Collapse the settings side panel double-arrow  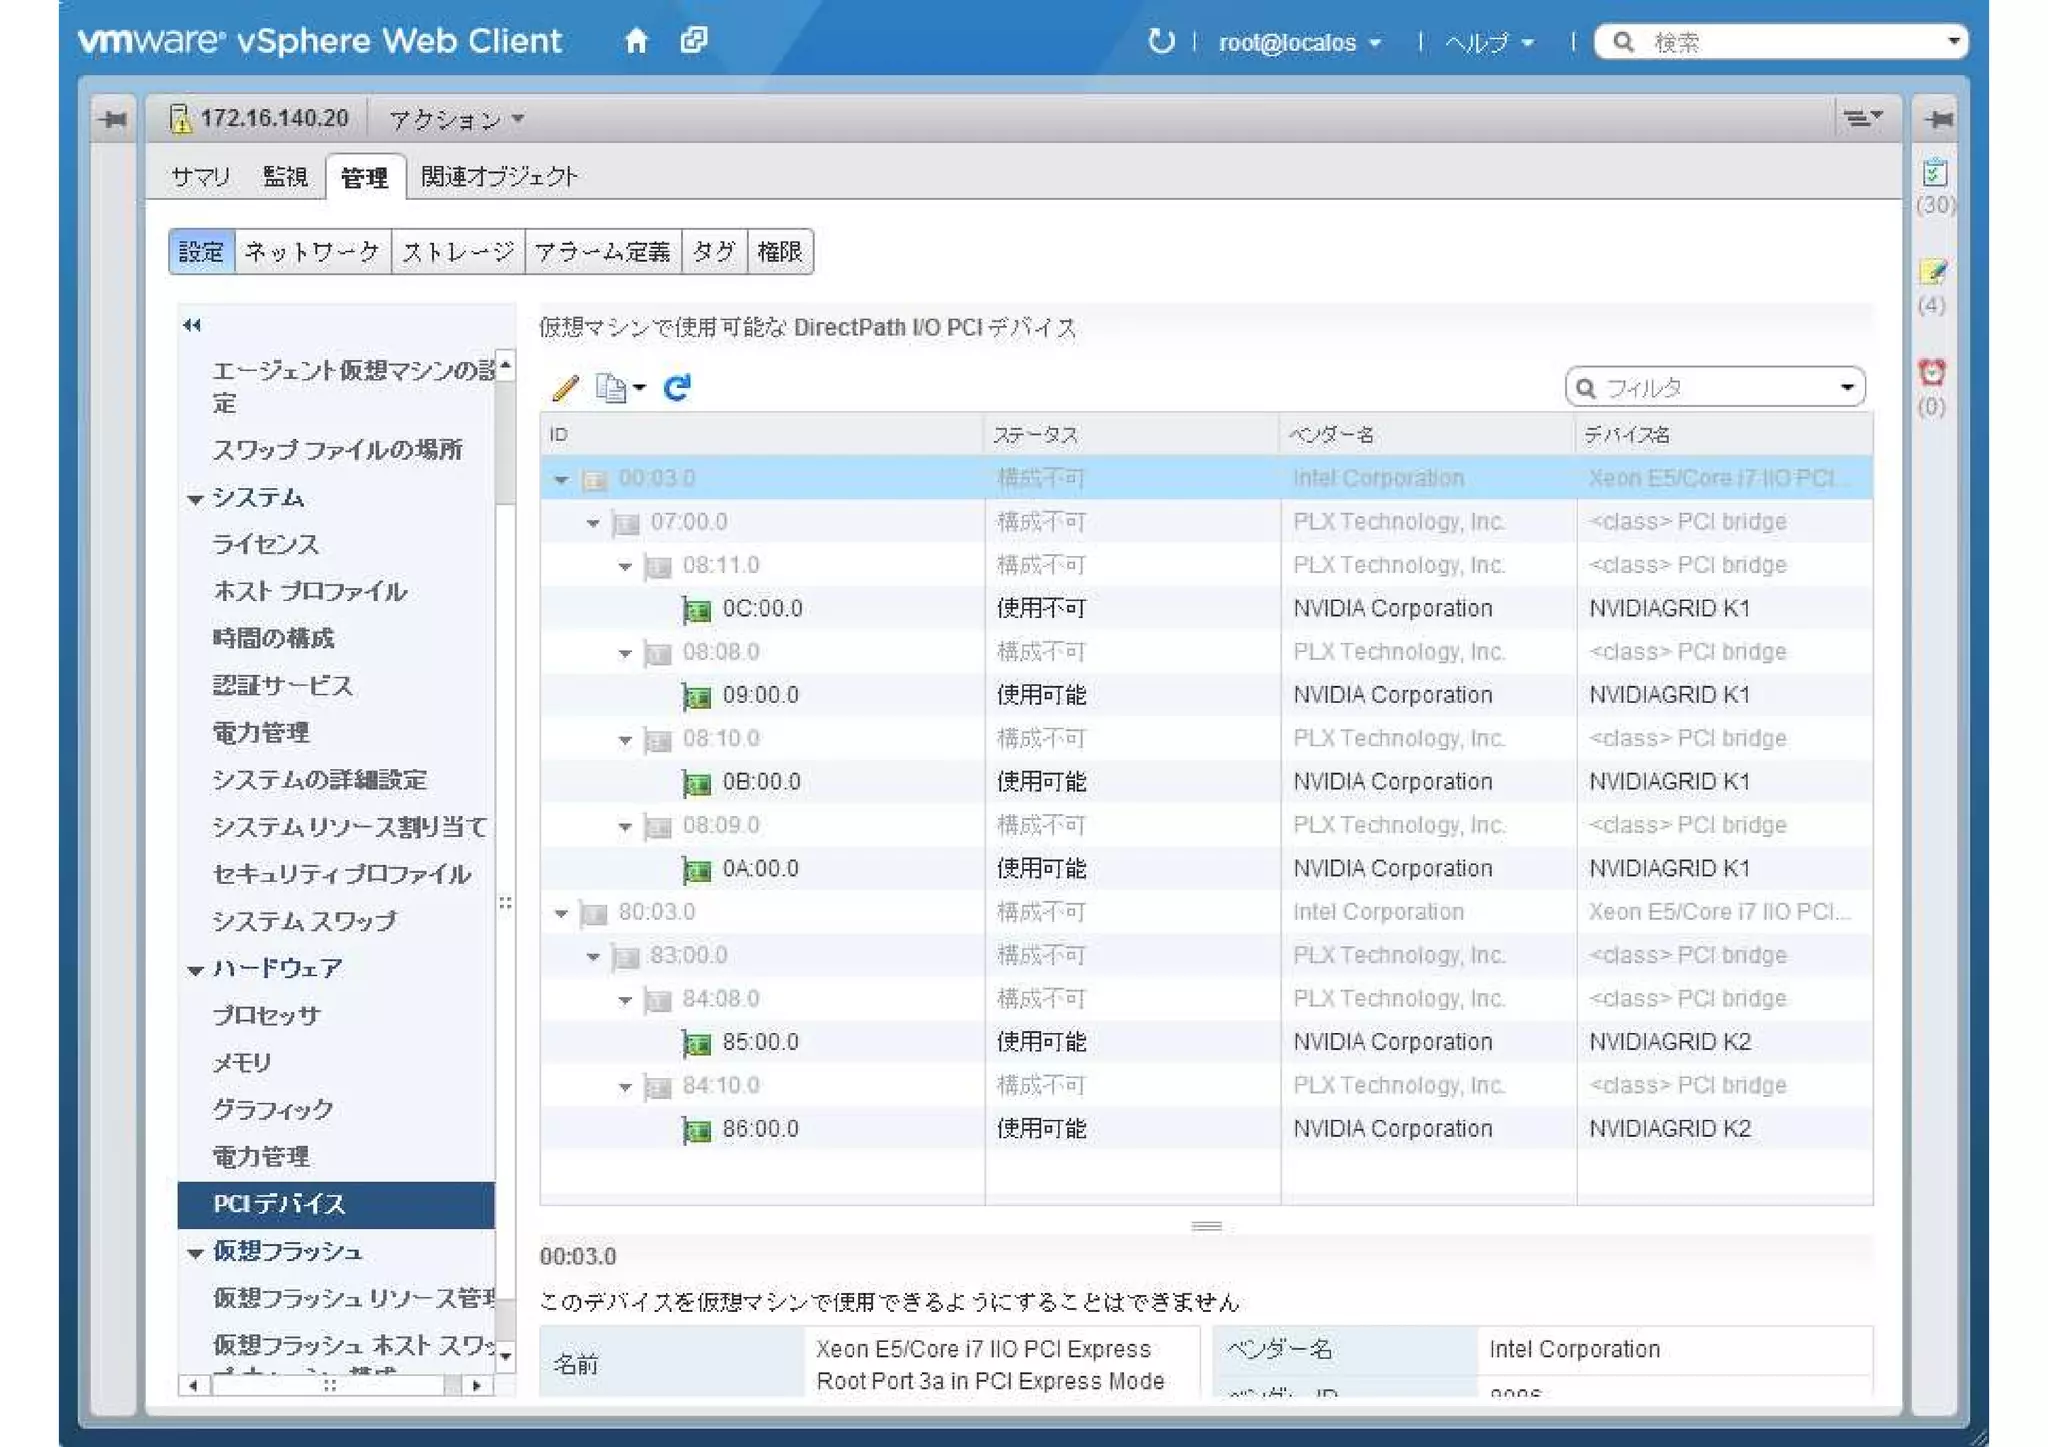[x=192, y=325]
